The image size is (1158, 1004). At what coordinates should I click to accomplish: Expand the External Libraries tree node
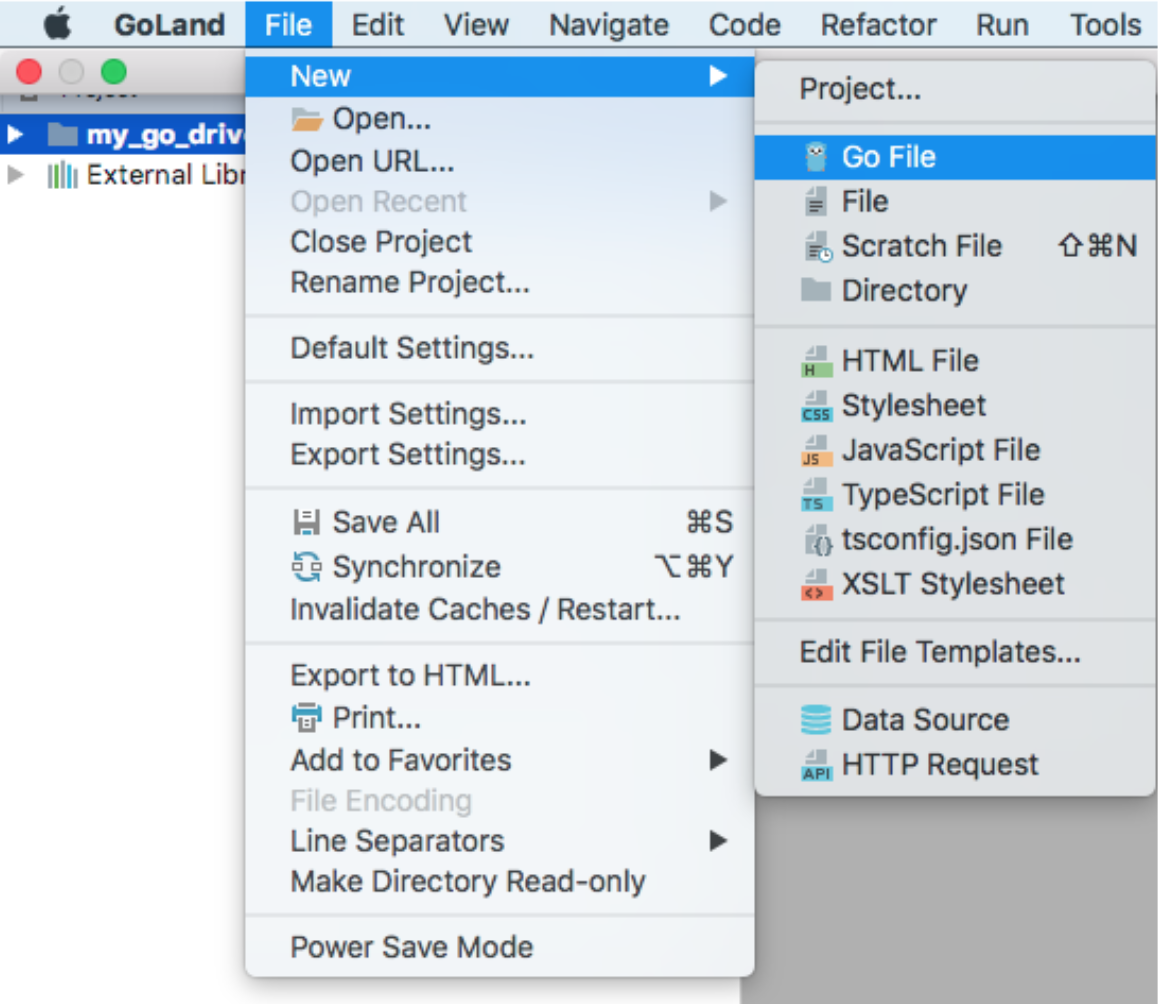point(15,176)
